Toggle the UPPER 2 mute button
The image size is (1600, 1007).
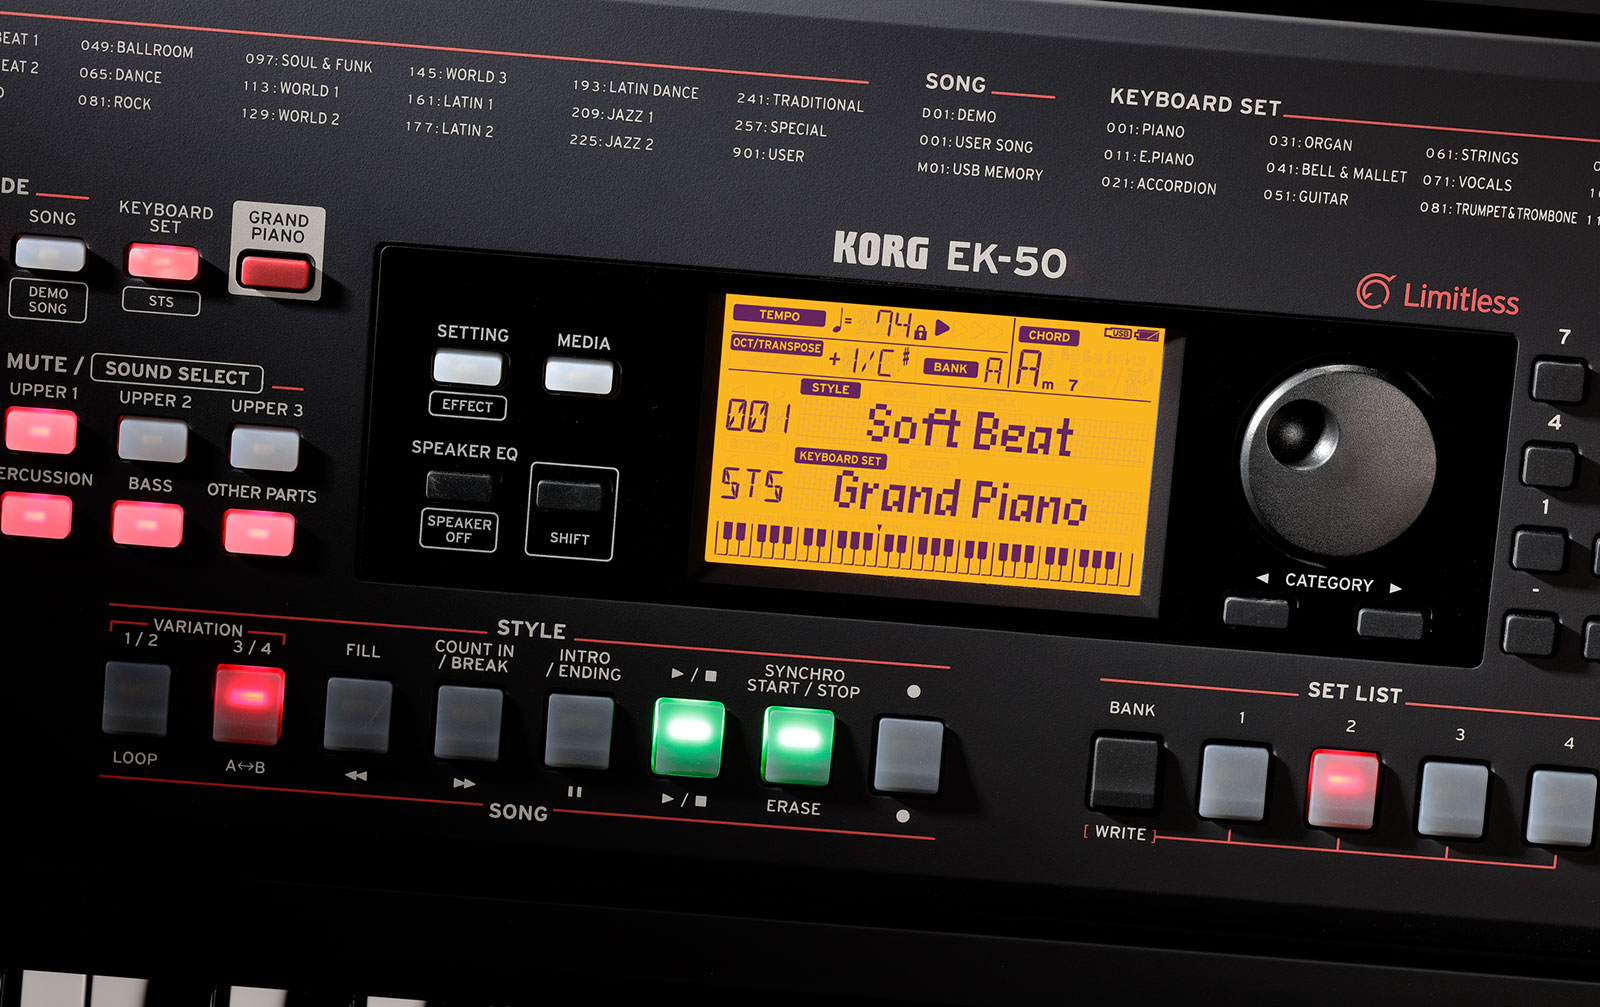152,440
